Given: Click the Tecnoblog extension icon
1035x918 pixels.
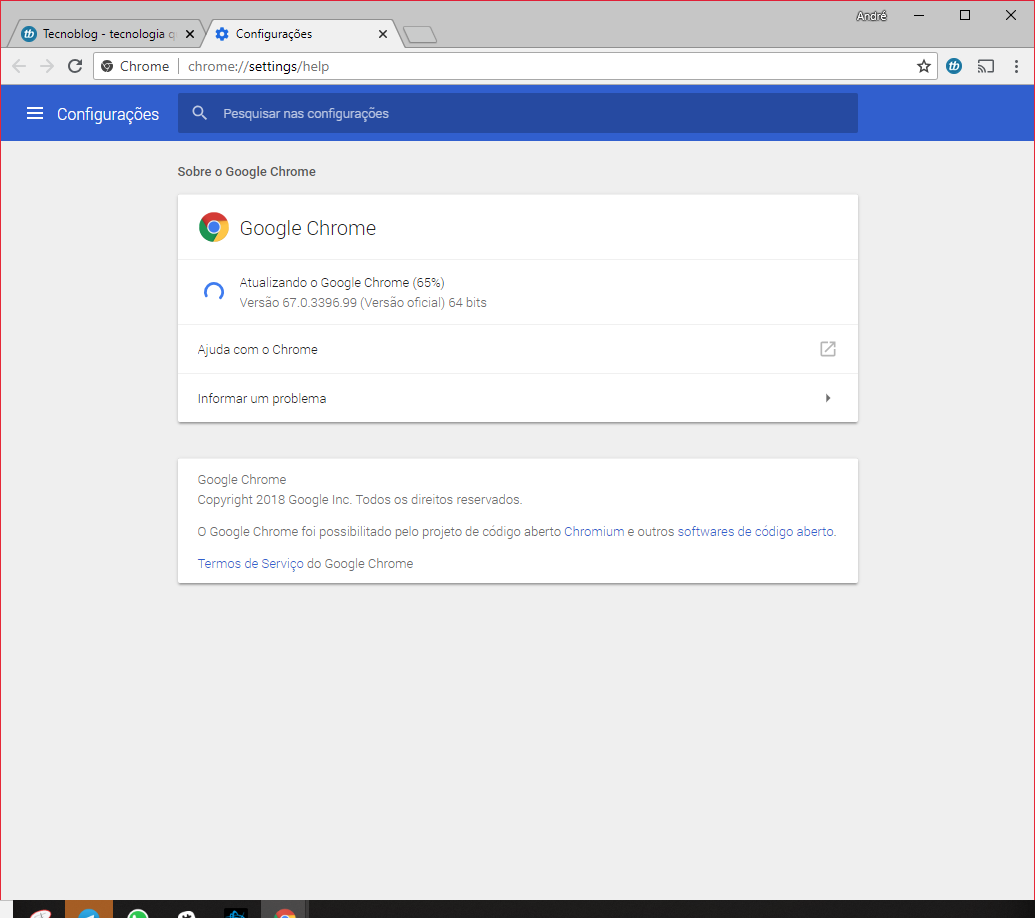Looking at the screenshot, I should [x=953, y=65].
